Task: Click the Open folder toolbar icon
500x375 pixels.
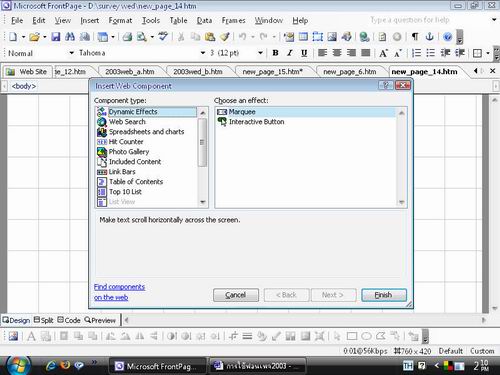Action: (x=34, y=37)
